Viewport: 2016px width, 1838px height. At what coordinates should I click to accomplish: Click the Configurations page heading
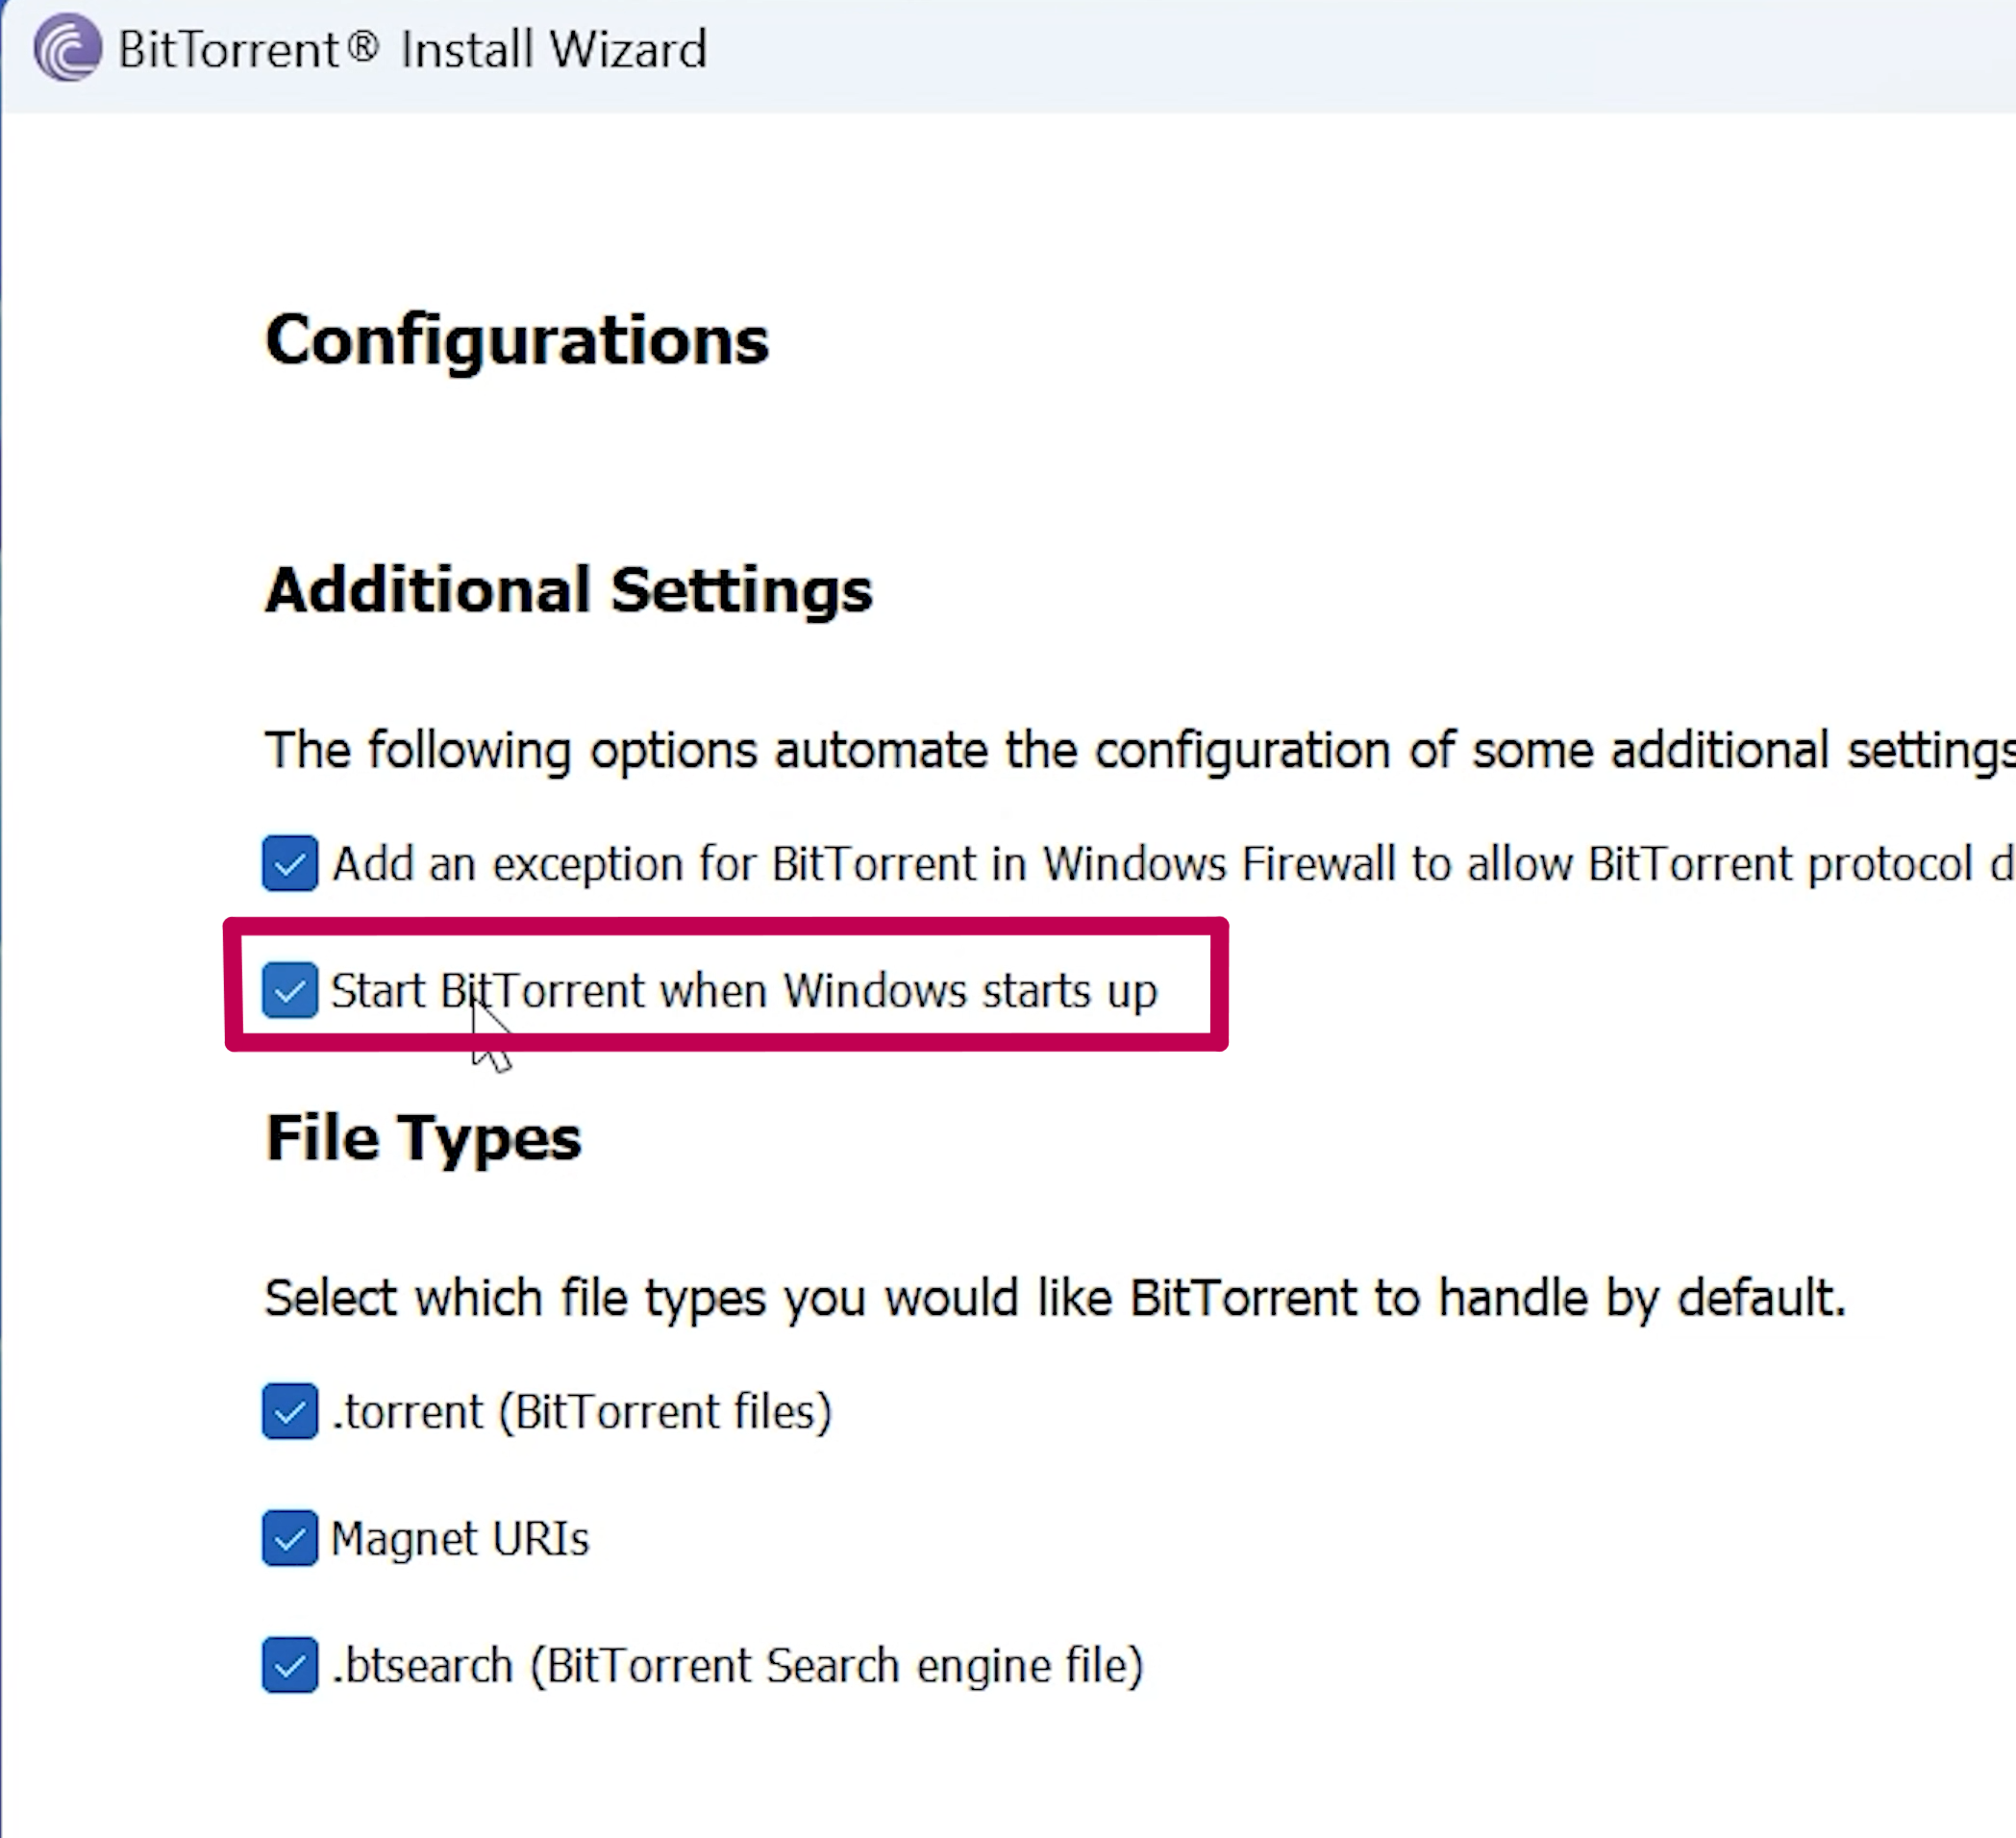click(517, 342)
